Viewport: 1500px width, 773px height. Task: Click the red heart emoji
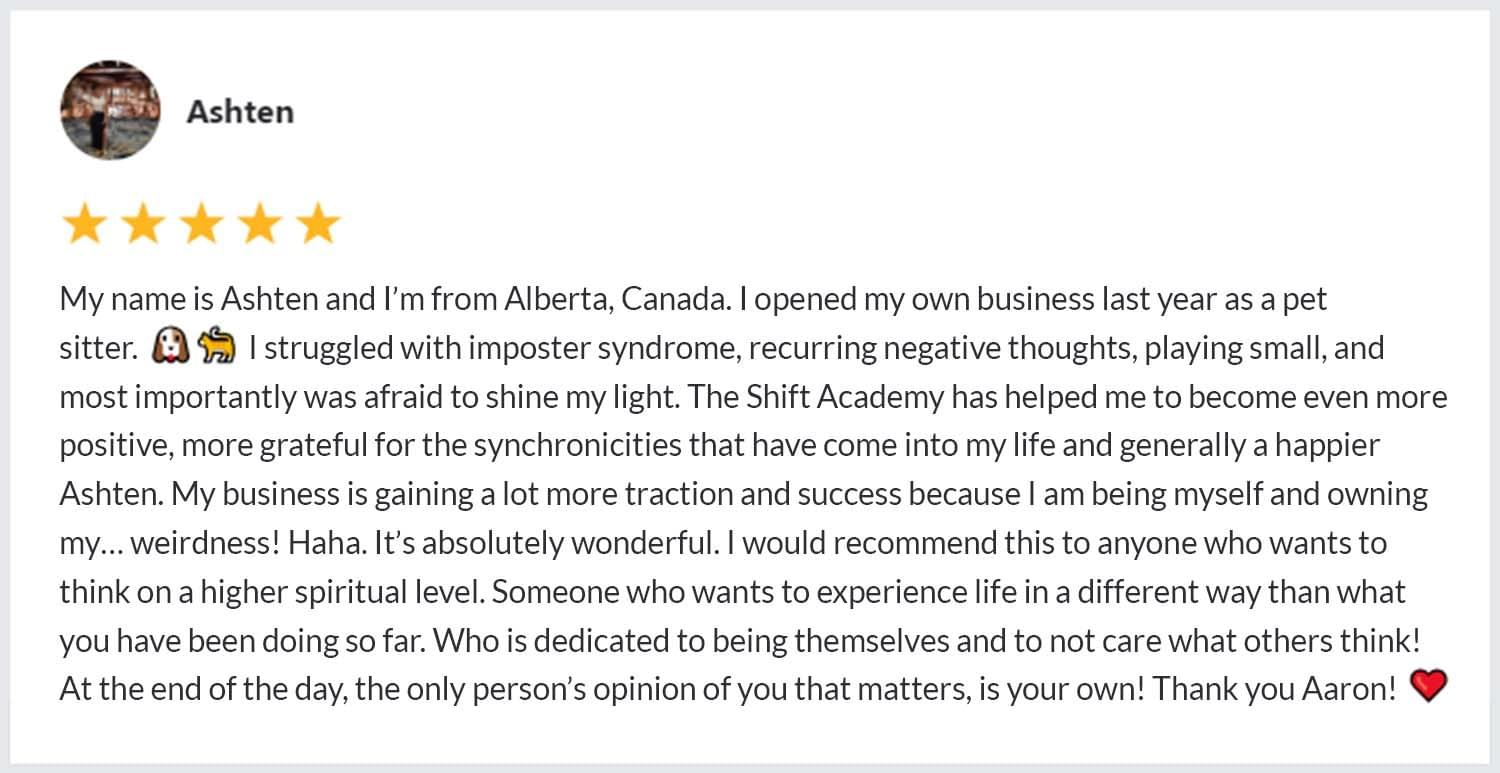coord(1427,687)
